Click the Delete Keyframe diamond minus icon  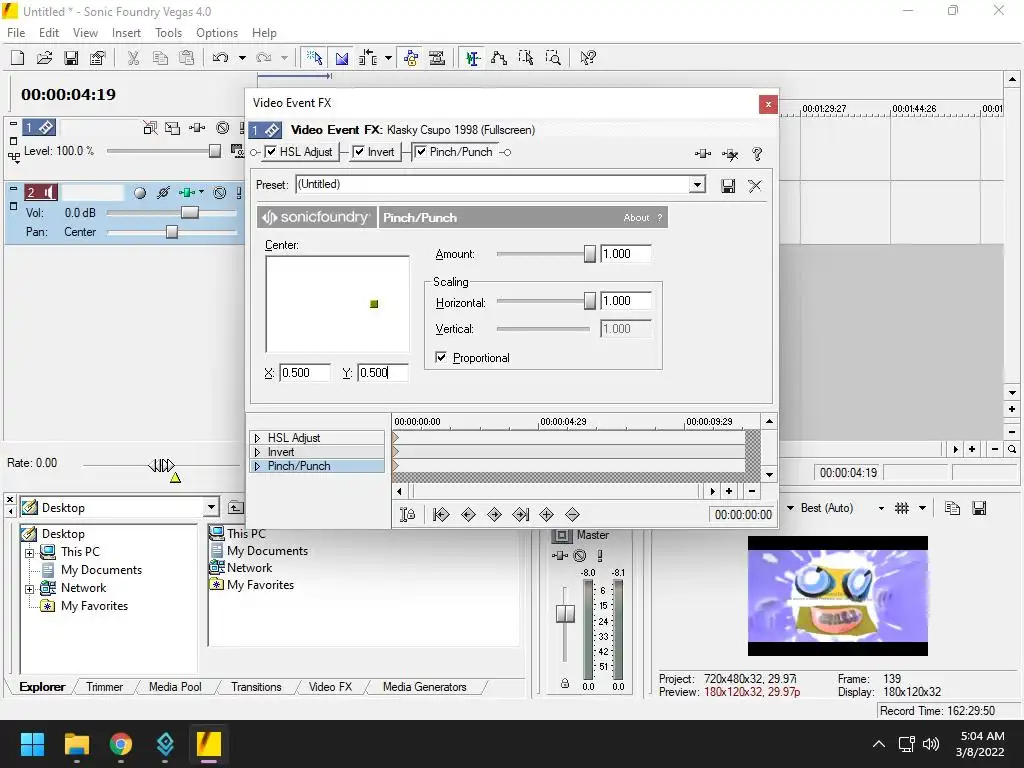click(x=573, y=515)
